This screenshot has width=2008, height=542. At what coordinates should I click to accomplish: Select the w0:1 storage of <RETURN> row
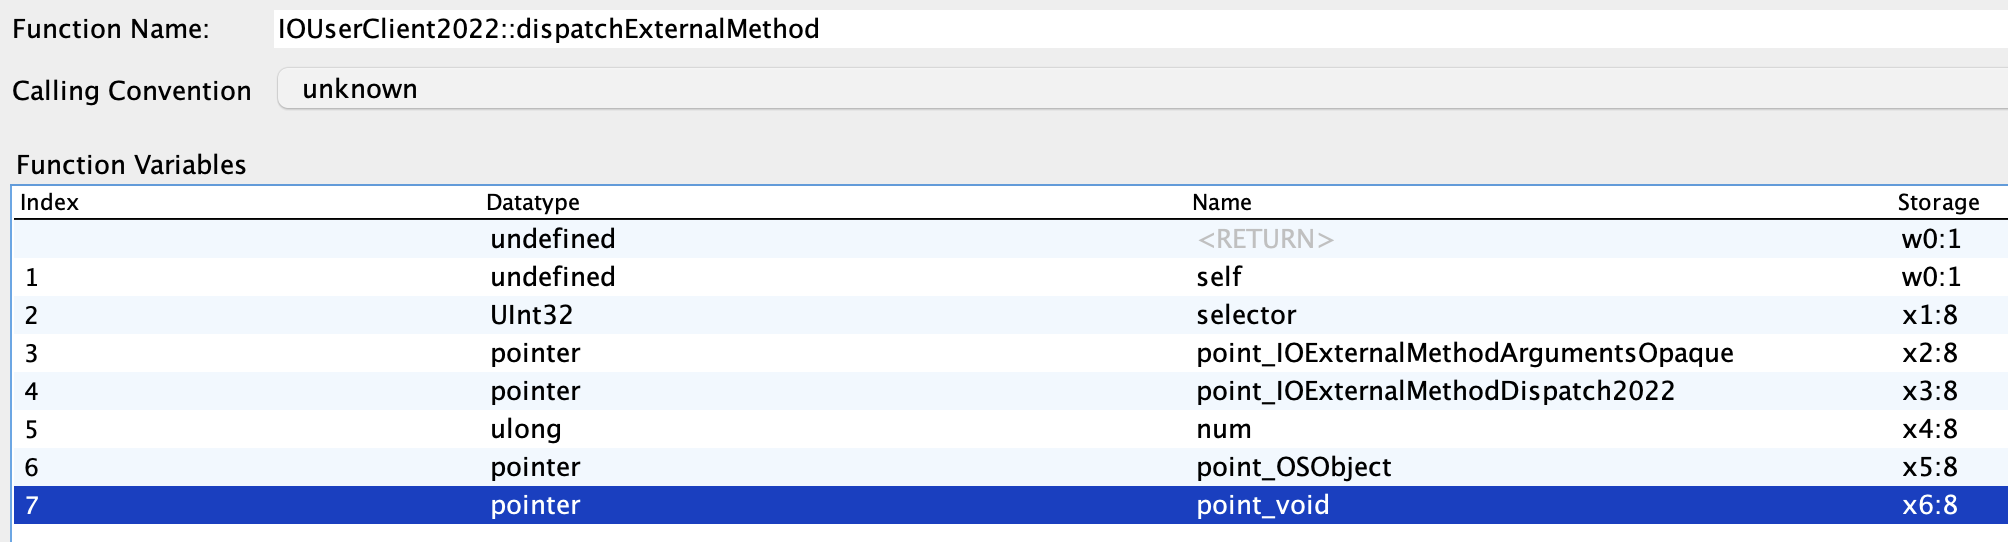pyautogui.click(x=1931, y=239)
